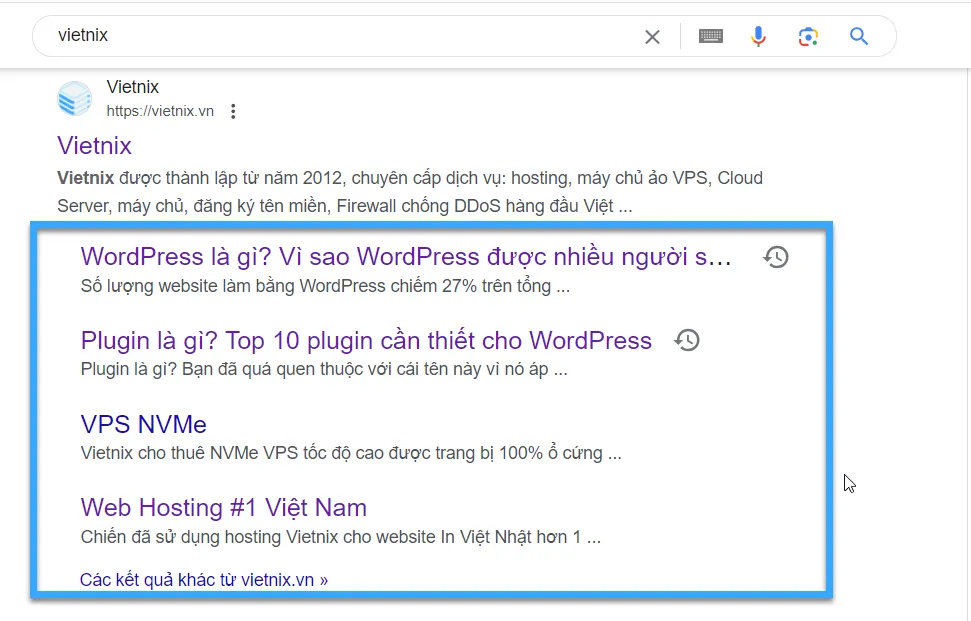Open Google Lens image search

pos(808,37)
